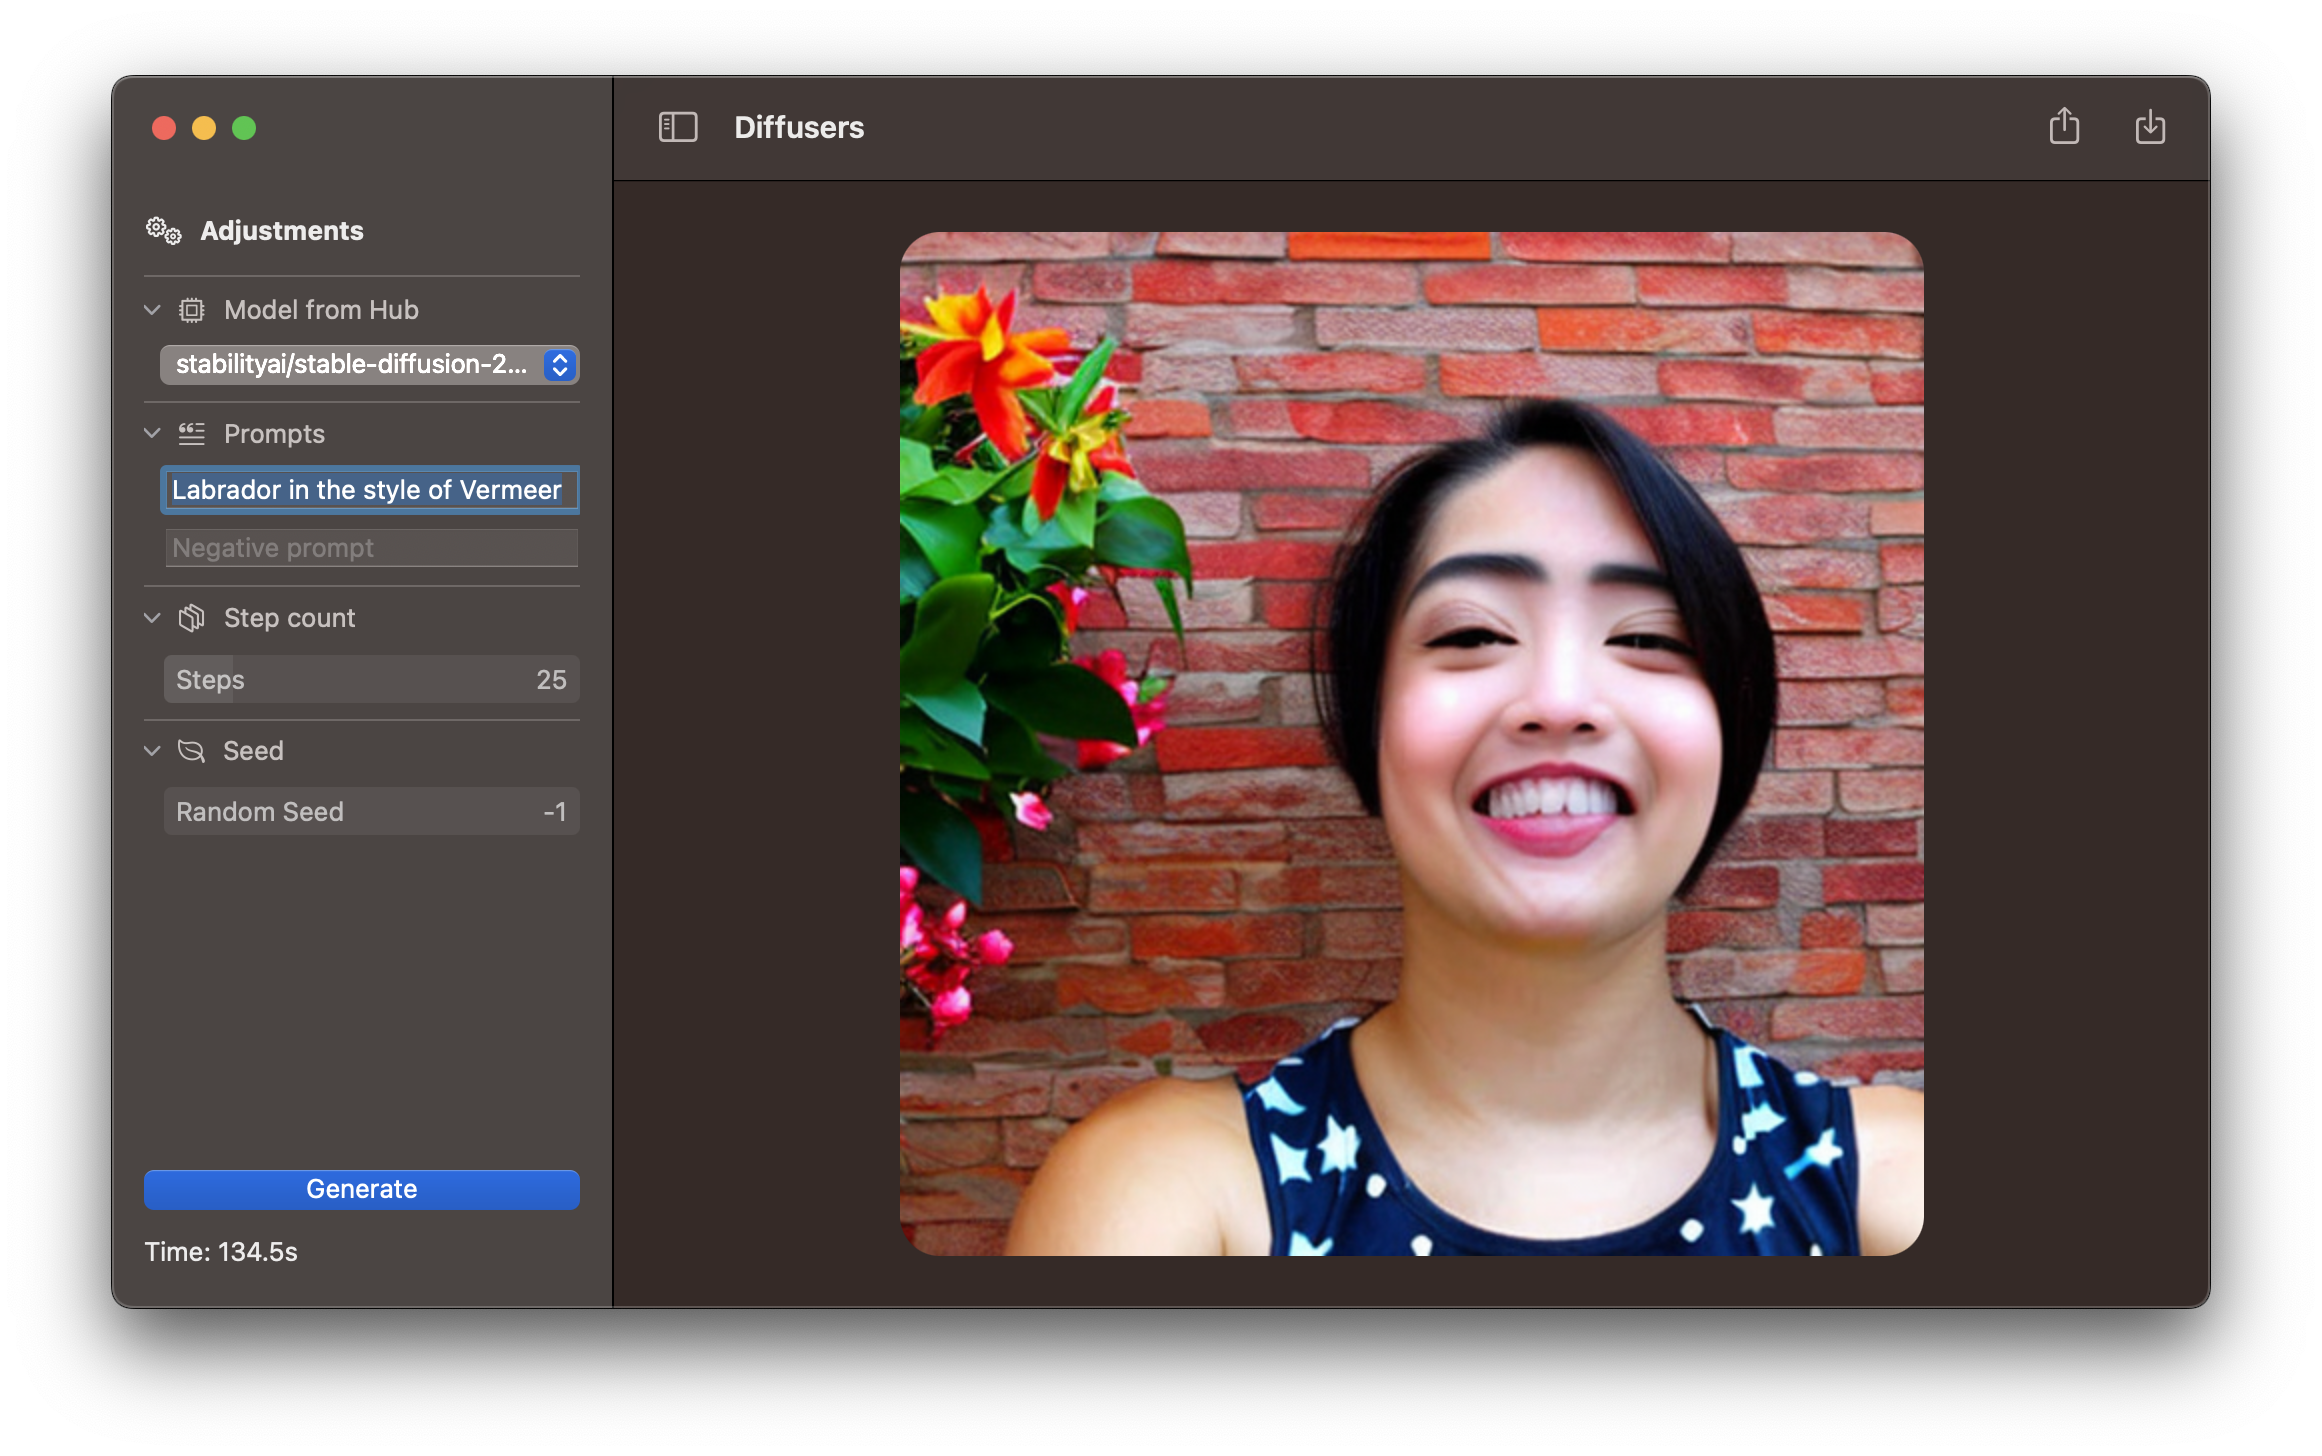2322x1456 pixels.
Task: Click the save/download image icon
Action: [x=2149, y=127]
